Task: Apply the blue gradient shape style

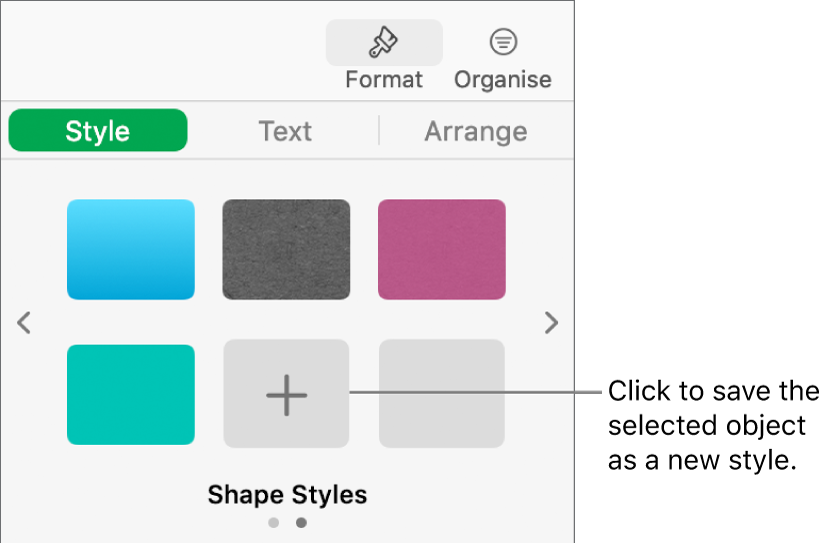Action: point(131,249)
